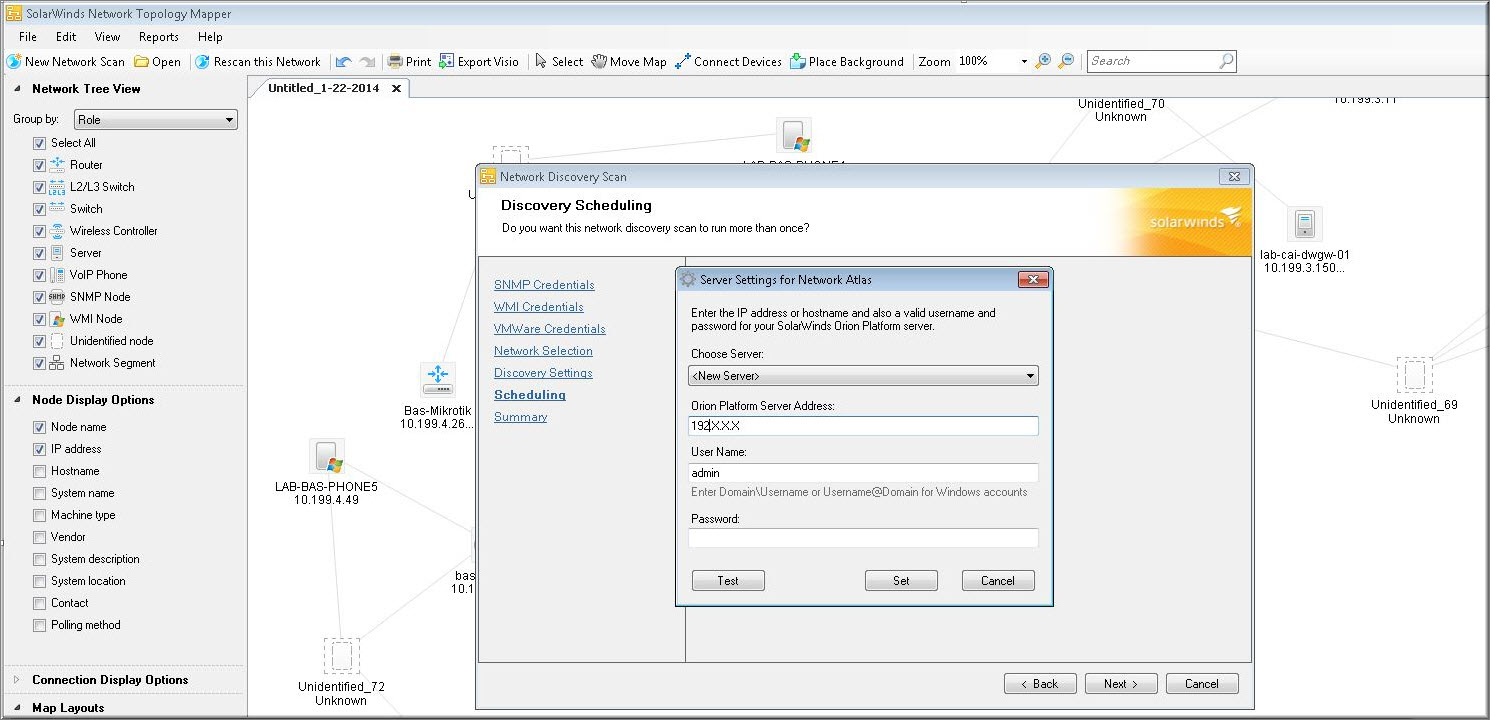Open the Network Selection step link
The height and width of the screenshot is (720, 1490).
click(x=543, y=351)
